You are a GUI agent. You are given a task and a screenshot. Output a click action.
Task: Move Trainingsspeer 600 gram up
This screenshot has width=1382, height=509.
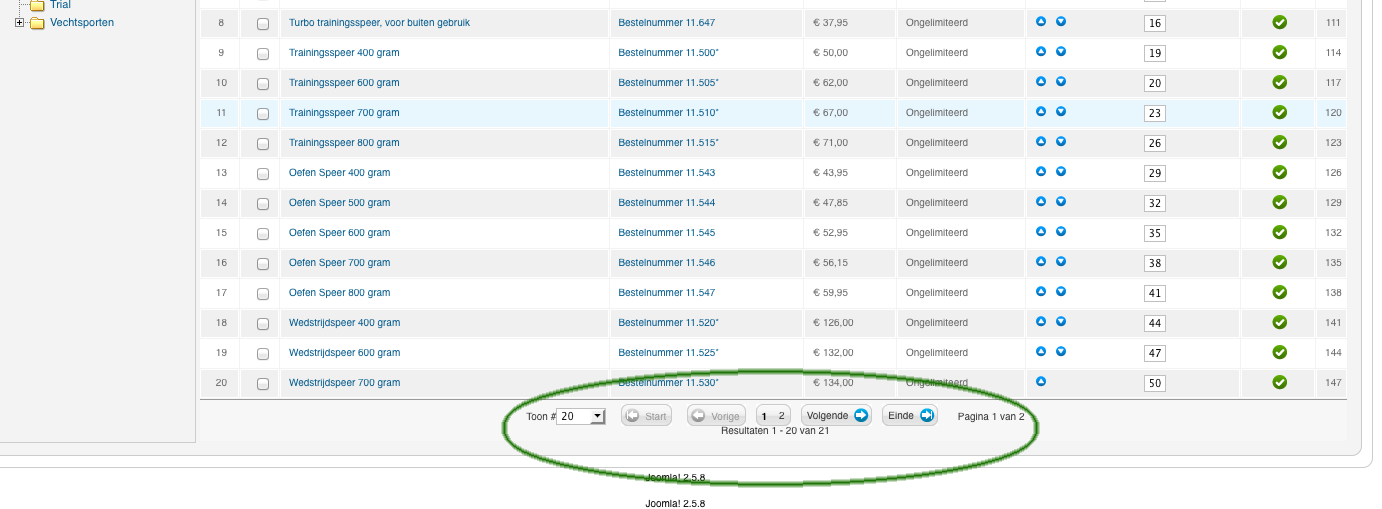1040,81
